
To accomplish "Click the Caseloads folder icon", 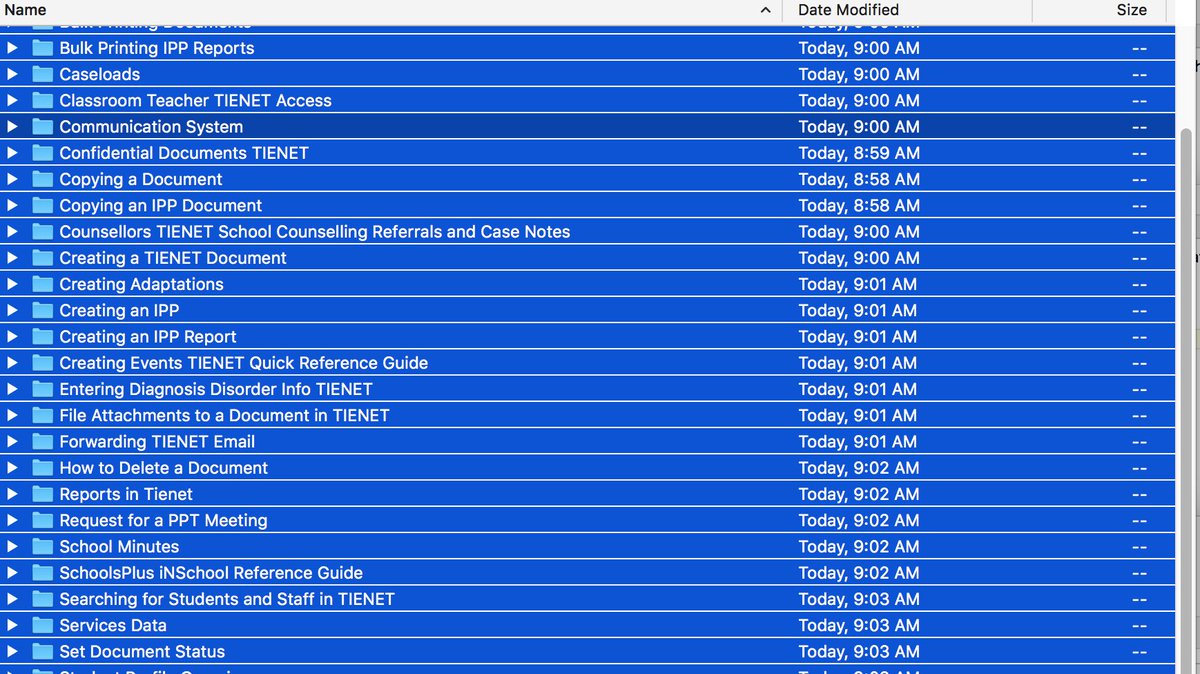I will click(42, 74).
